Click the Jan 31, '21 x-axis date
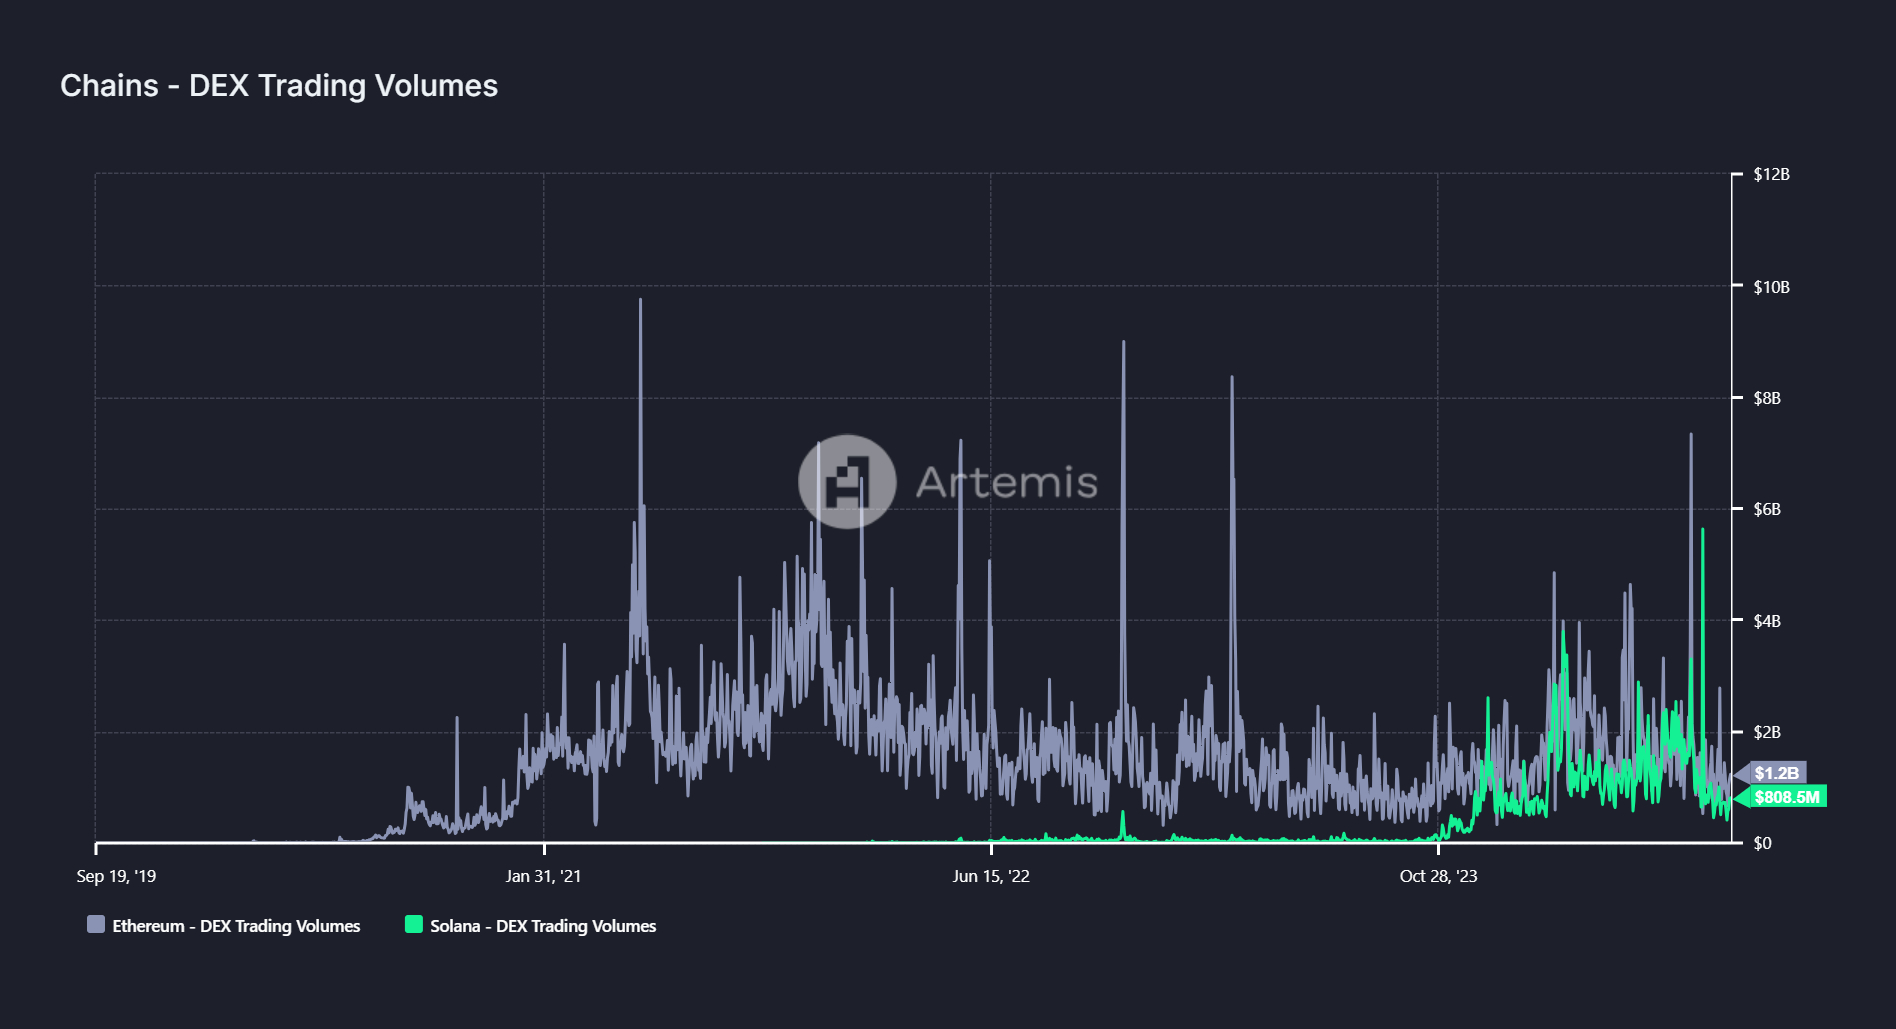 (x=543, y=876)
